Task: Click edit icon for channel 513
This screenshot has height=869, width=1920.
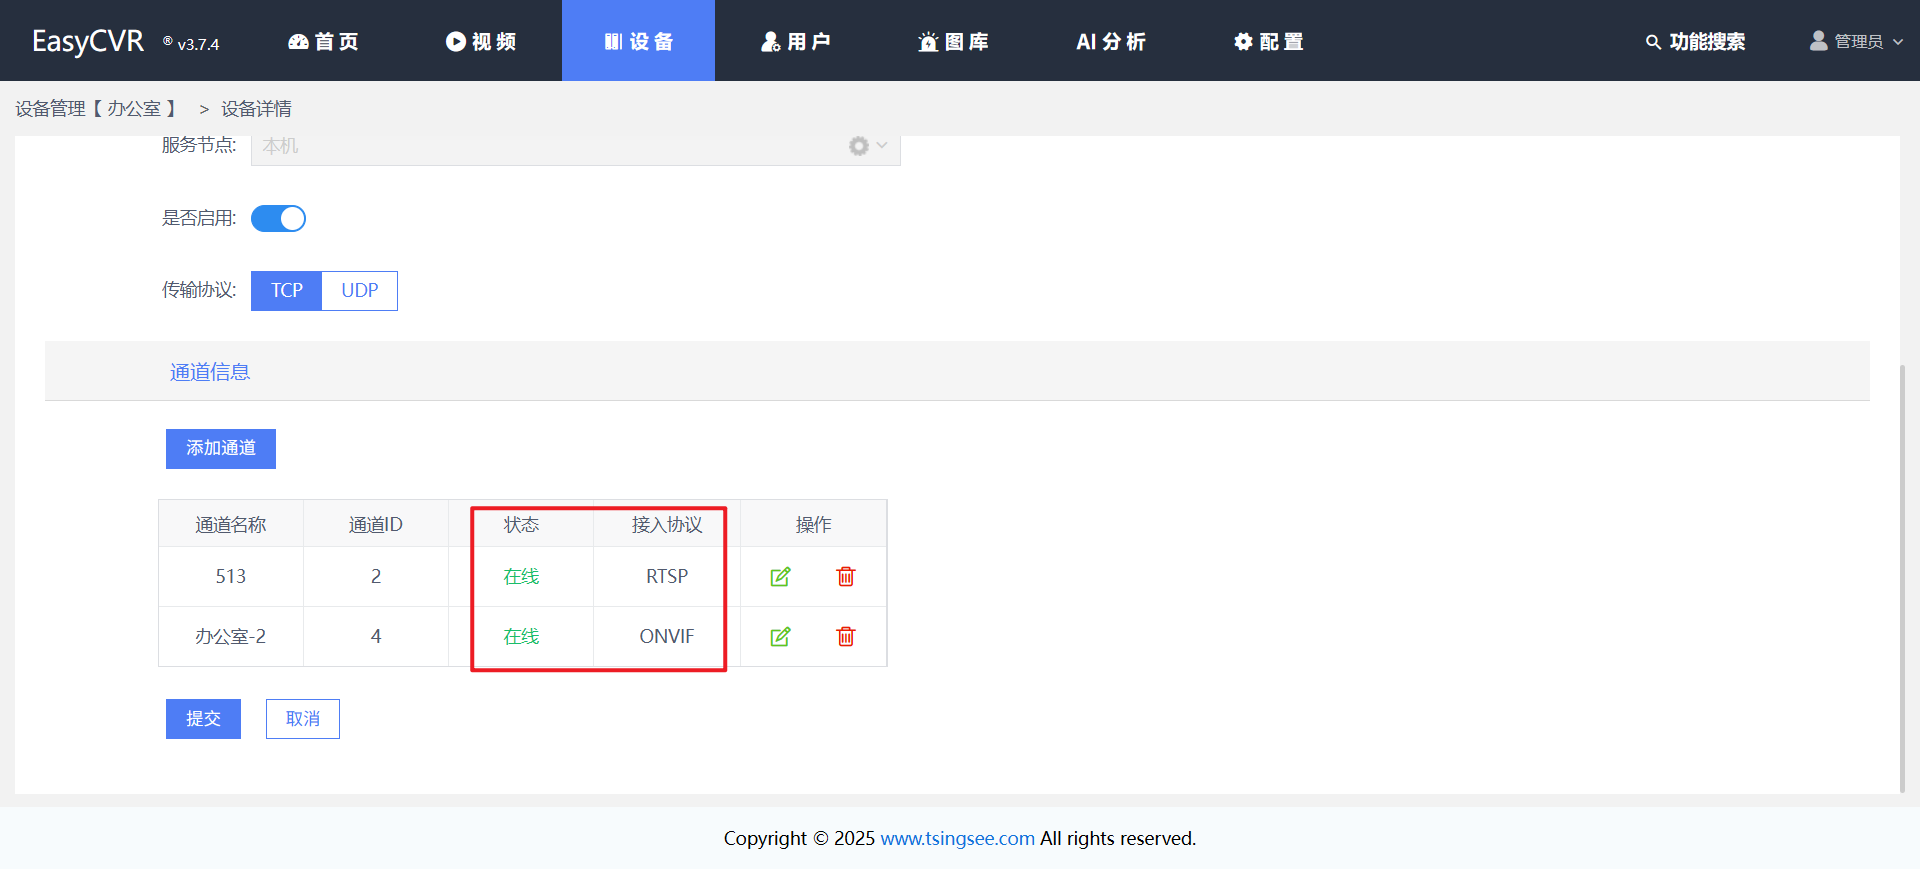Action: click(x=780, y=577)
